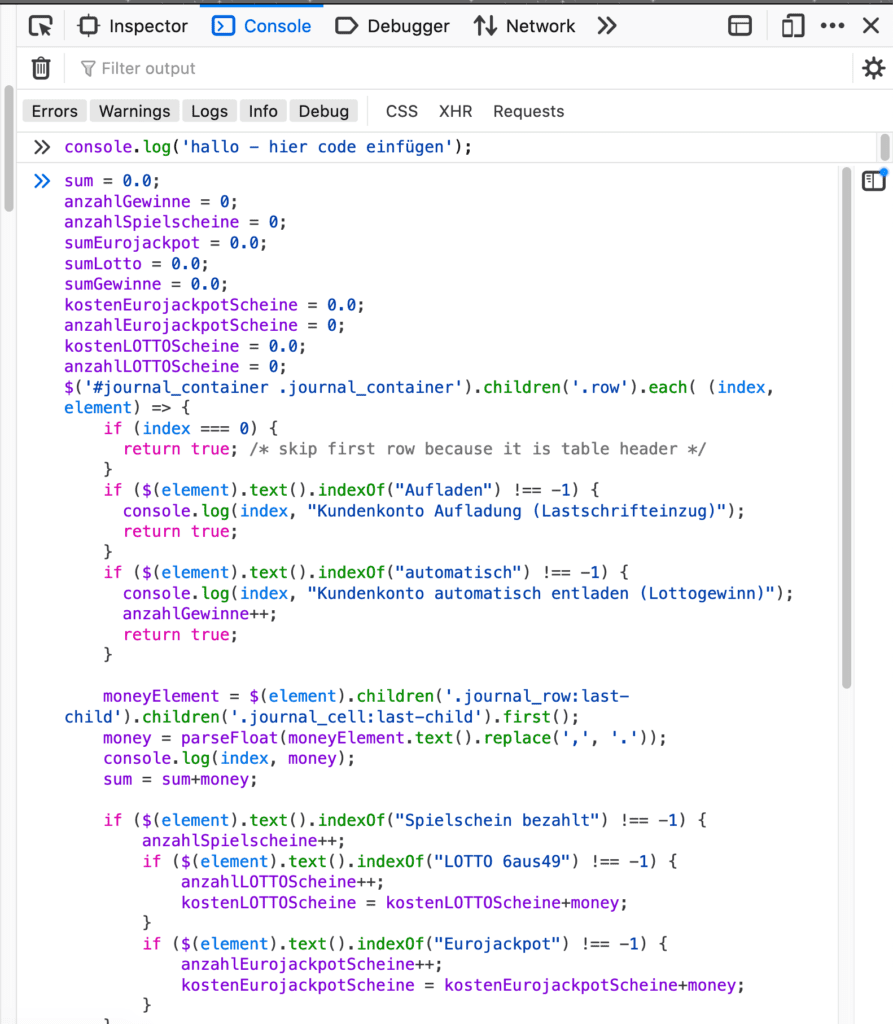Click the blue console prompt chevron
Screen dimensions: 893x1024
[42, 181]
